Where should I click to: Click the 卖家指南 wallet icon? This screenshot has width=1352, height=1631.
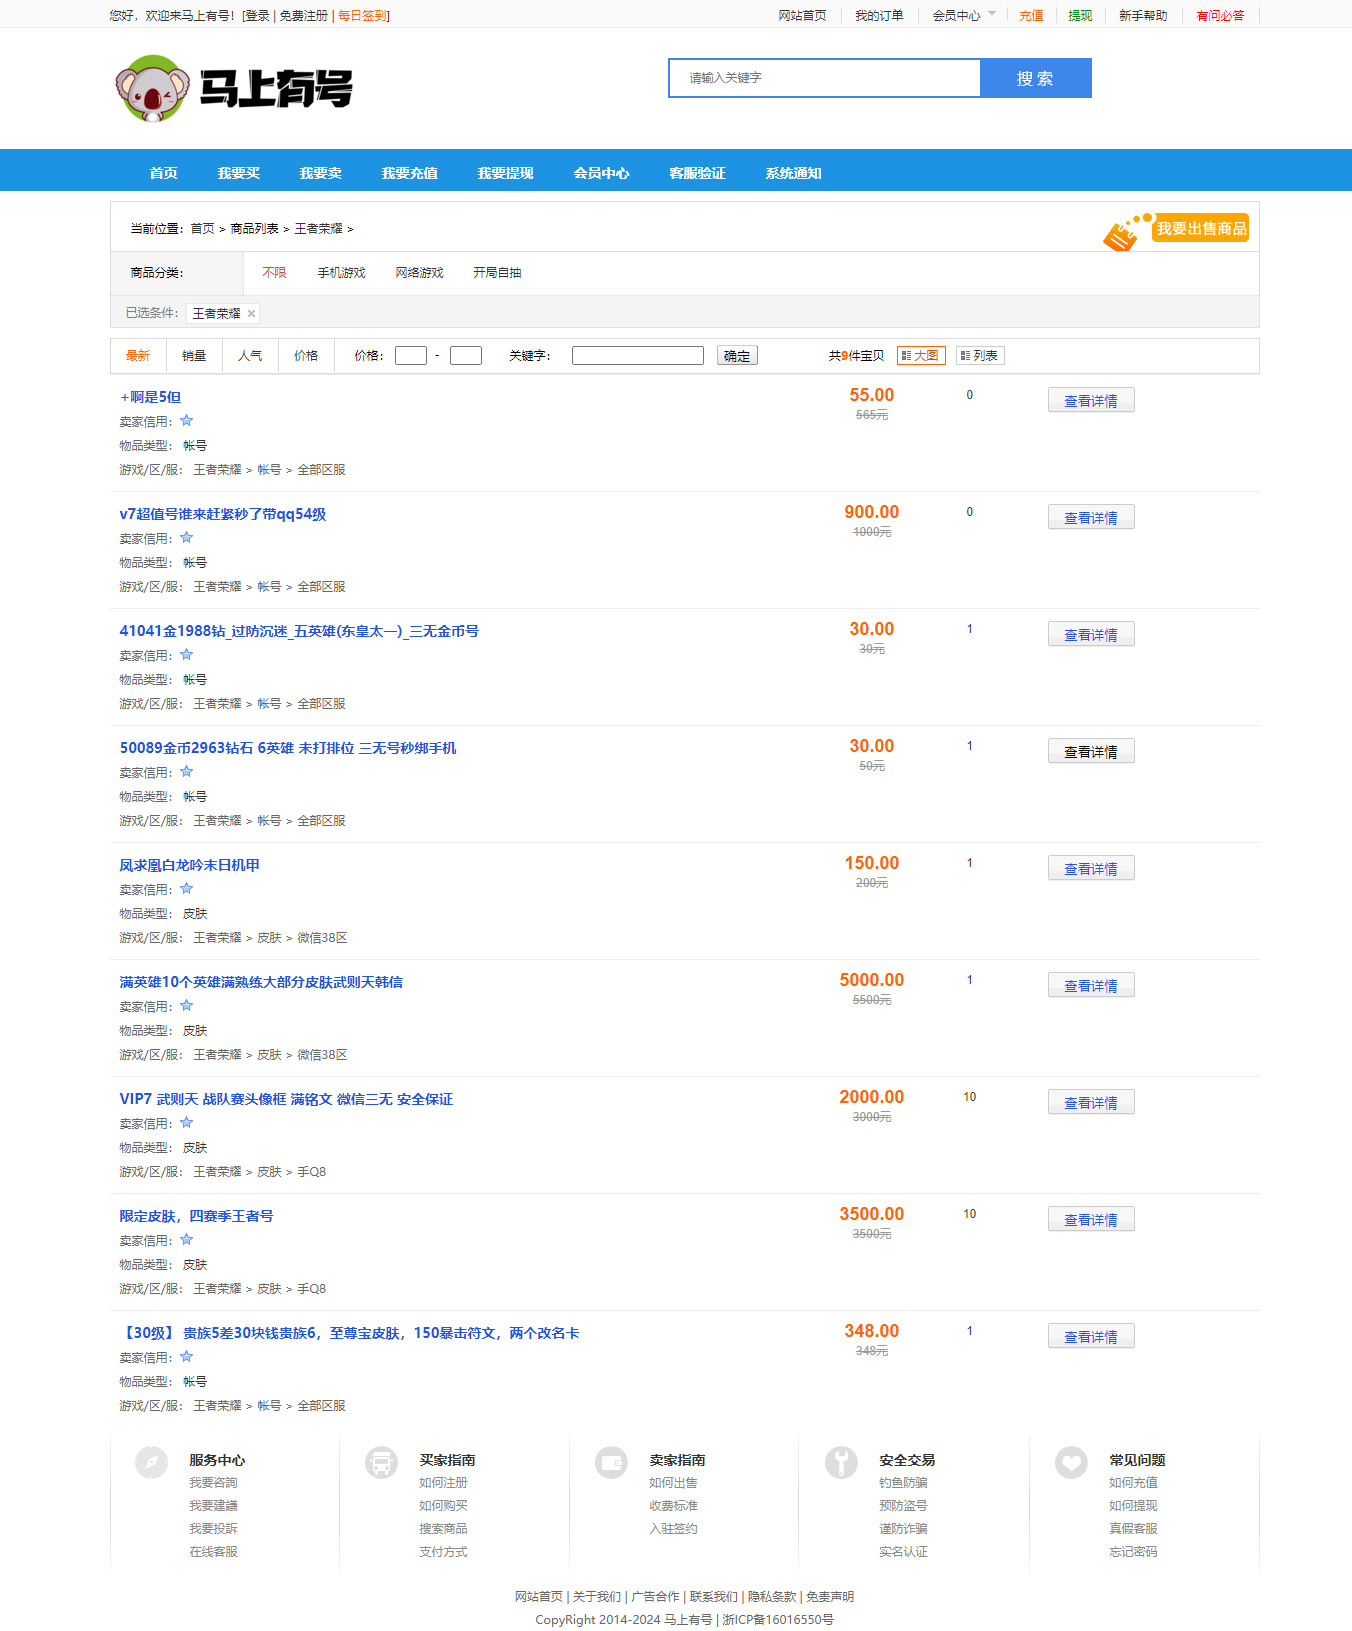[611, 1462]
